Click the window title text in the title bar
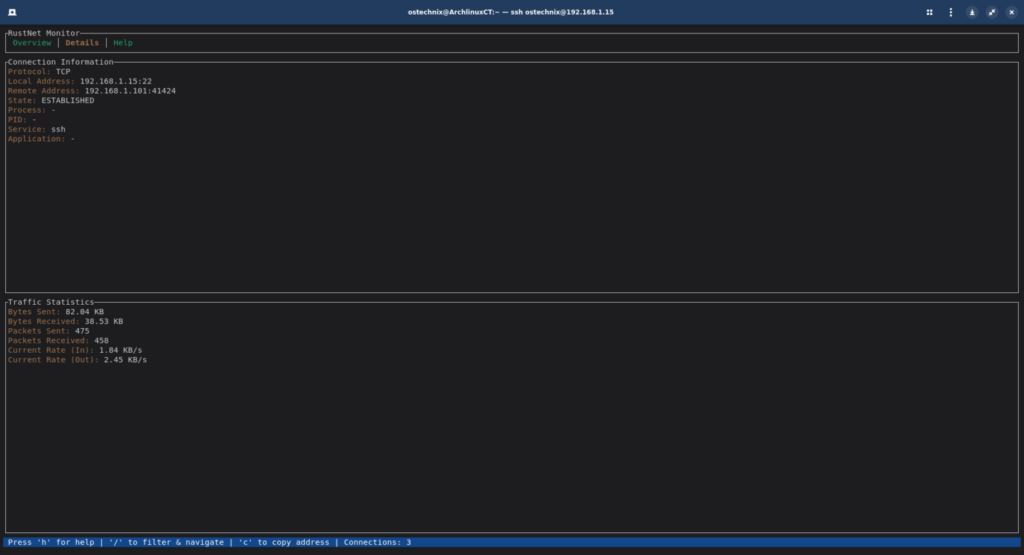 tap(511, 12)
